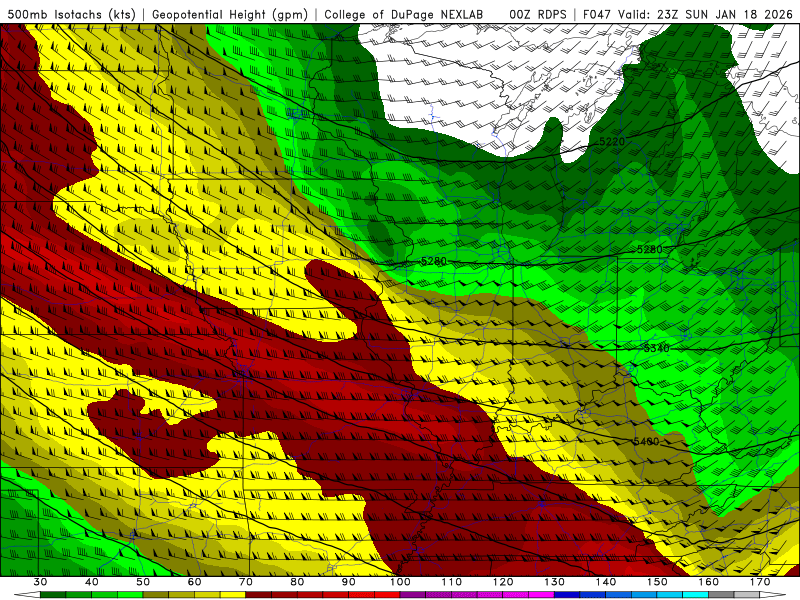Click the 130 tick label on color scale
Viewport: 800px width, 600px height.
coord(555,582)
